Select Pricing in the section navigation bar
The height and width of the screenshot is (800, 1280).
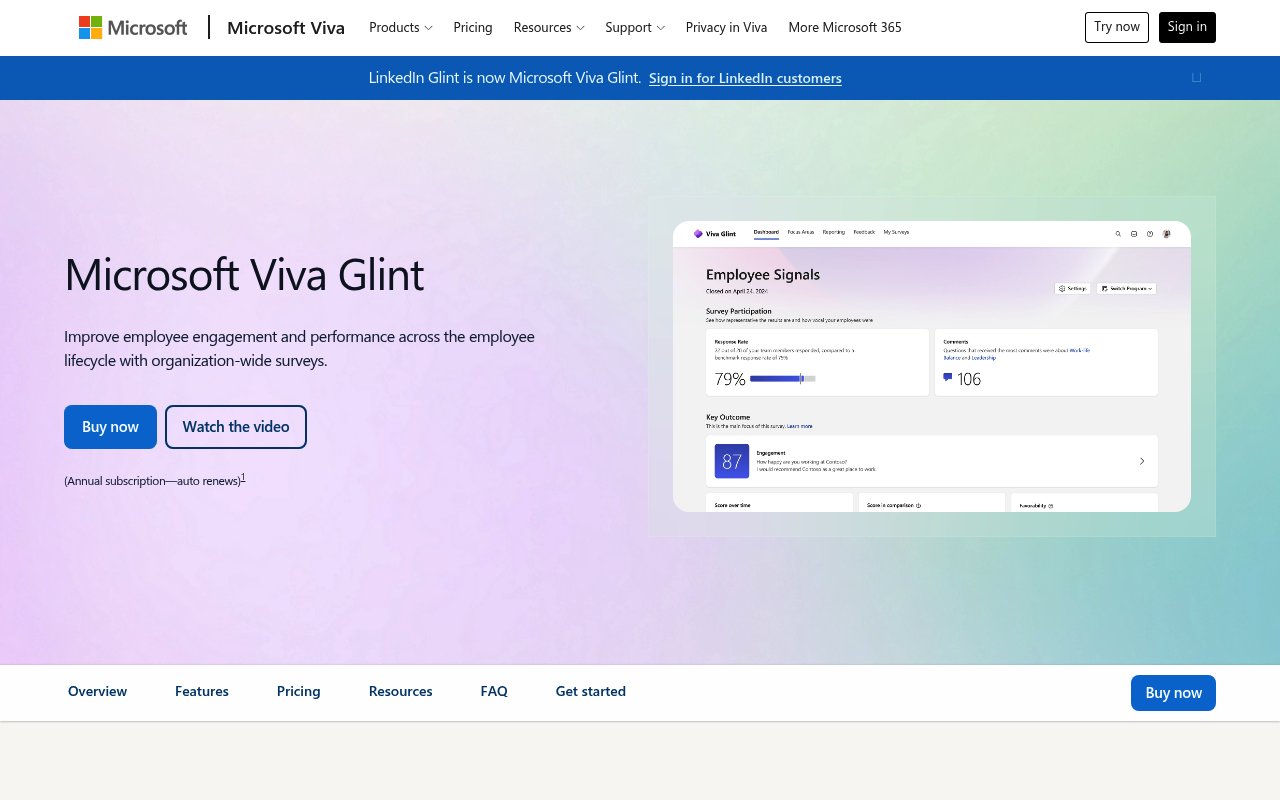299,691
